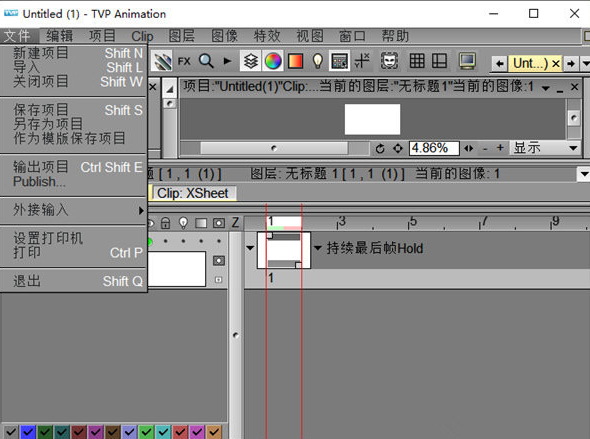This screenshot has height=439, width=590.
Task: Toggle the light table bulb icon
Action: coord(318,61)
